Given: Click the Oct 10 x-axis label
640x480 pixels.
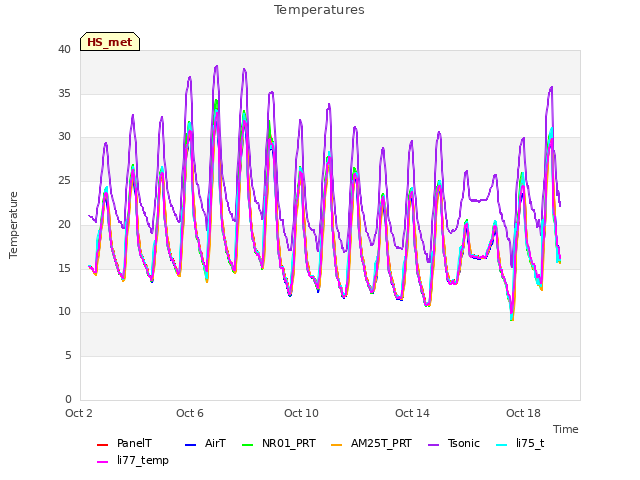Looking at the screenshot, I should [x=301, y=413].
